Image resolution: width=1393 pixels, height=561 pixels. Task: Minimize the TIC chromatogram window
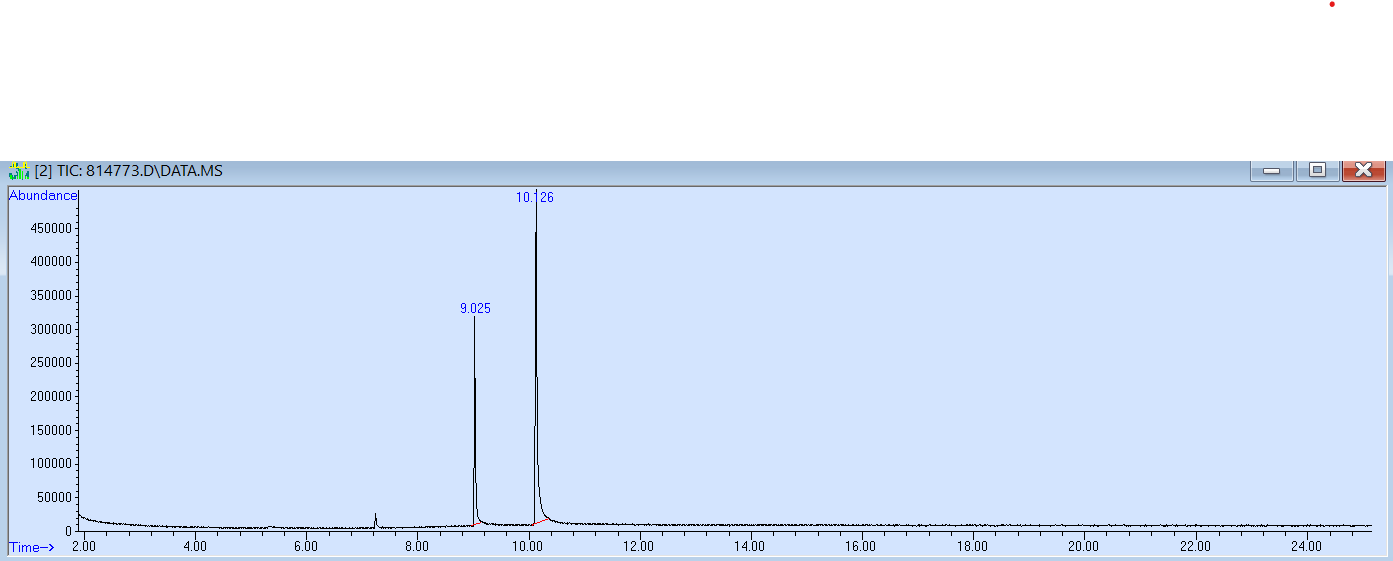[1271, 171]
